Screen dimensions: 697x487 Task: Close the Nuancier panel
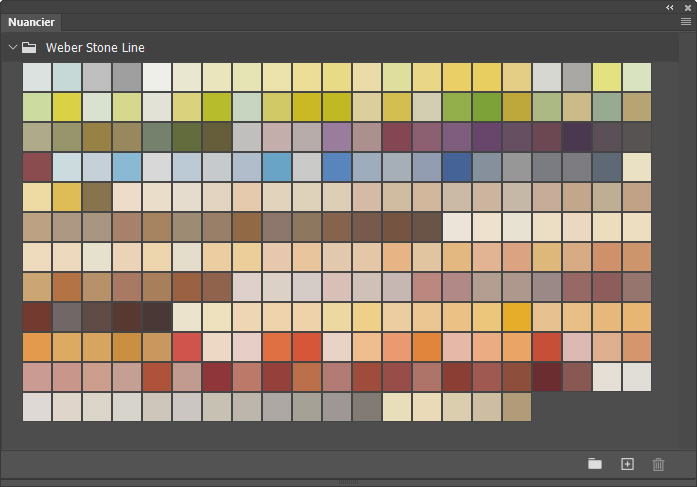pos(688,8)
